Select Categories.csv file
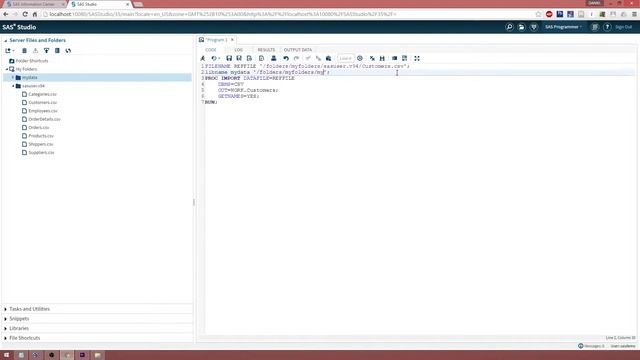 pos(42,94)
